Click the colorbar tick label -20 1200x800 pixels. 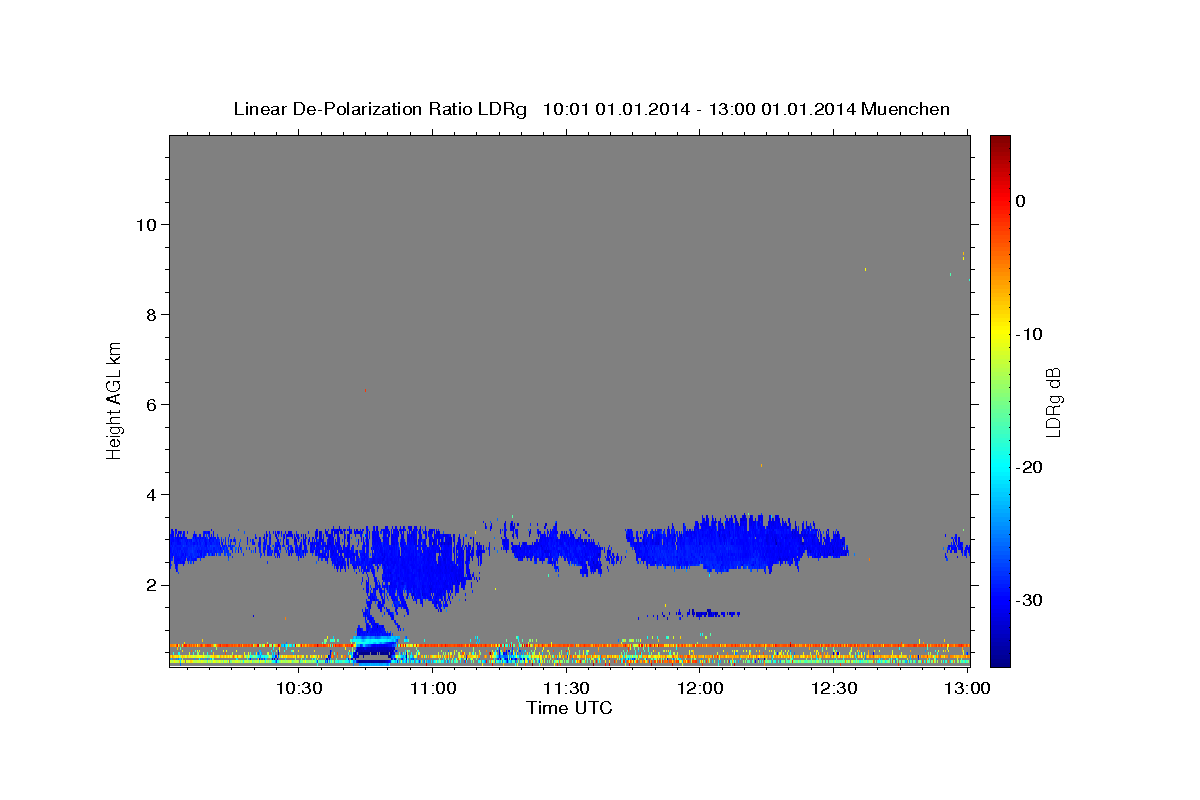[x=1029, y=467]
